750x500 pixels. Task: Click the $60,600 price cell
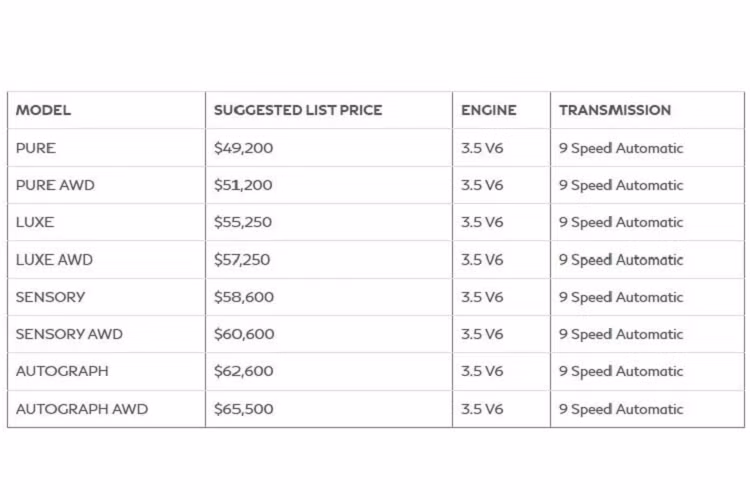click(x=244, y=334)
